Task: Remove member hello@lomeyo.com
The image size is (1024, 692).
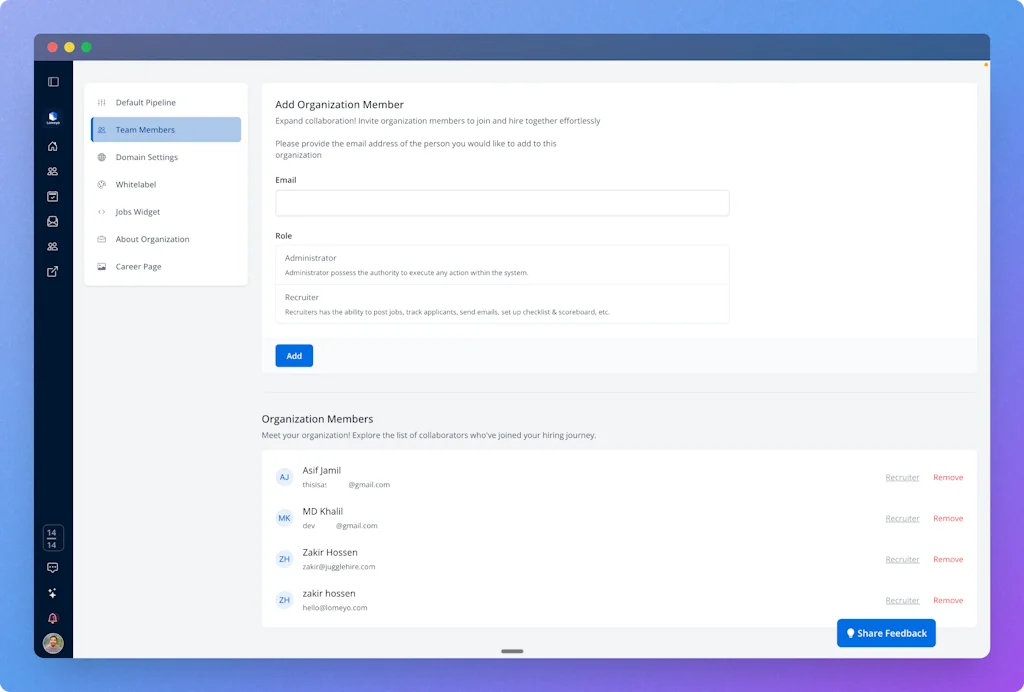Action: 948,601
